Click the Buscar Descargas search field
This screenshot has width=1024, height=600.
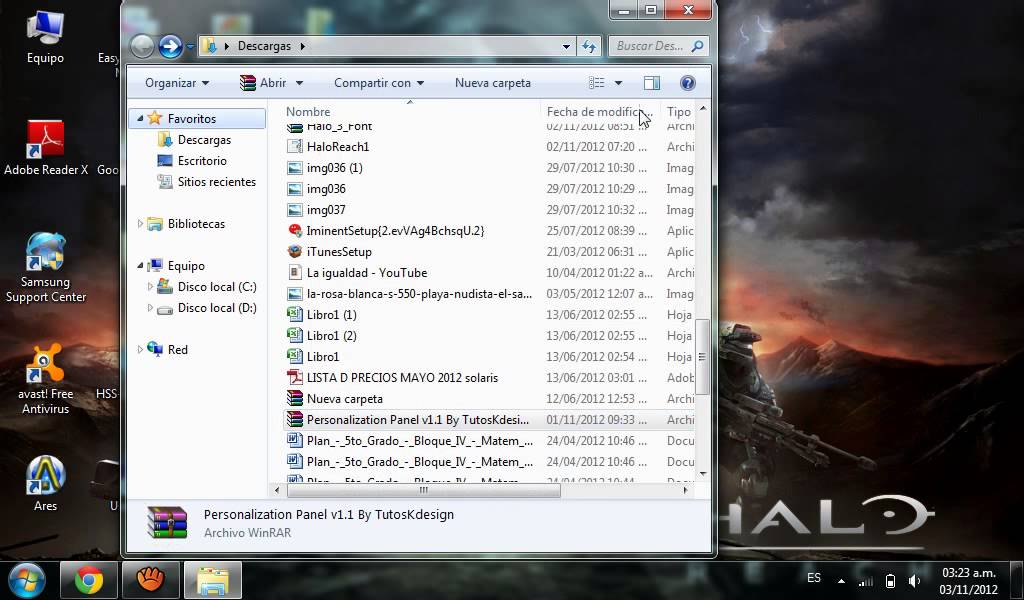click(x=658, y=46)
